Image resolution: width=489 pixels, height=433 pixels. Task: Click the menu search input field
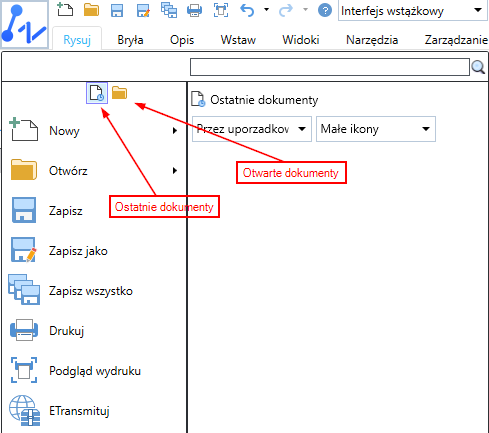(x=330, y=67)
